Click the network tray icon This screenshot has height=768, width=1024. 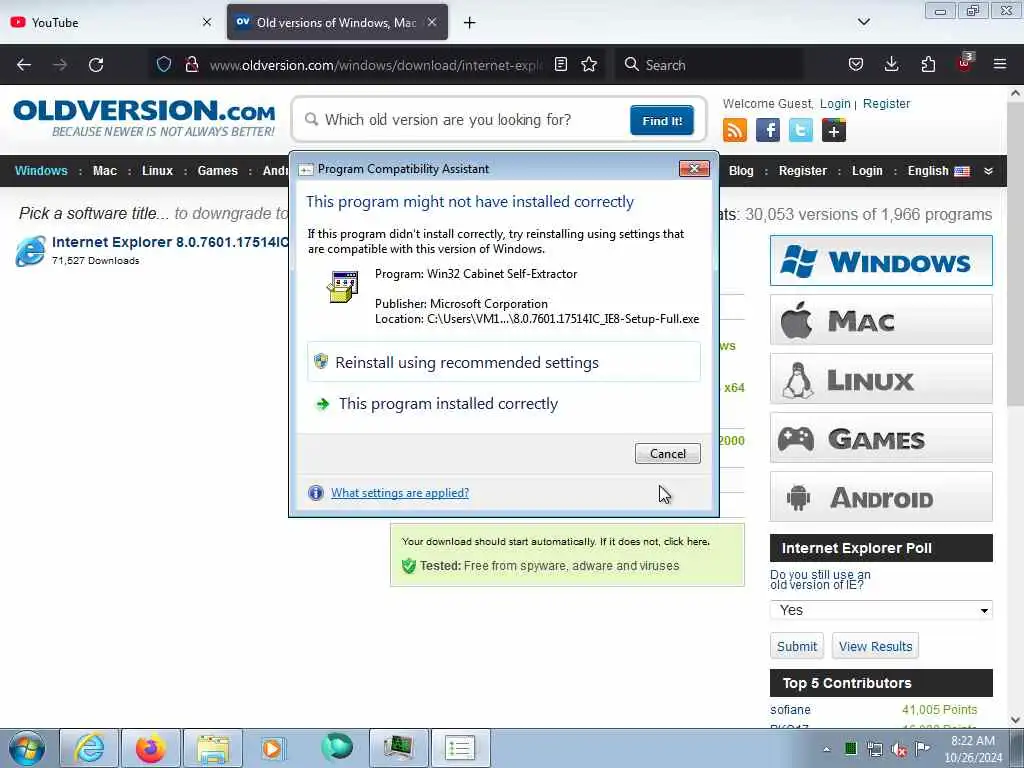click(x=875, y=749)
